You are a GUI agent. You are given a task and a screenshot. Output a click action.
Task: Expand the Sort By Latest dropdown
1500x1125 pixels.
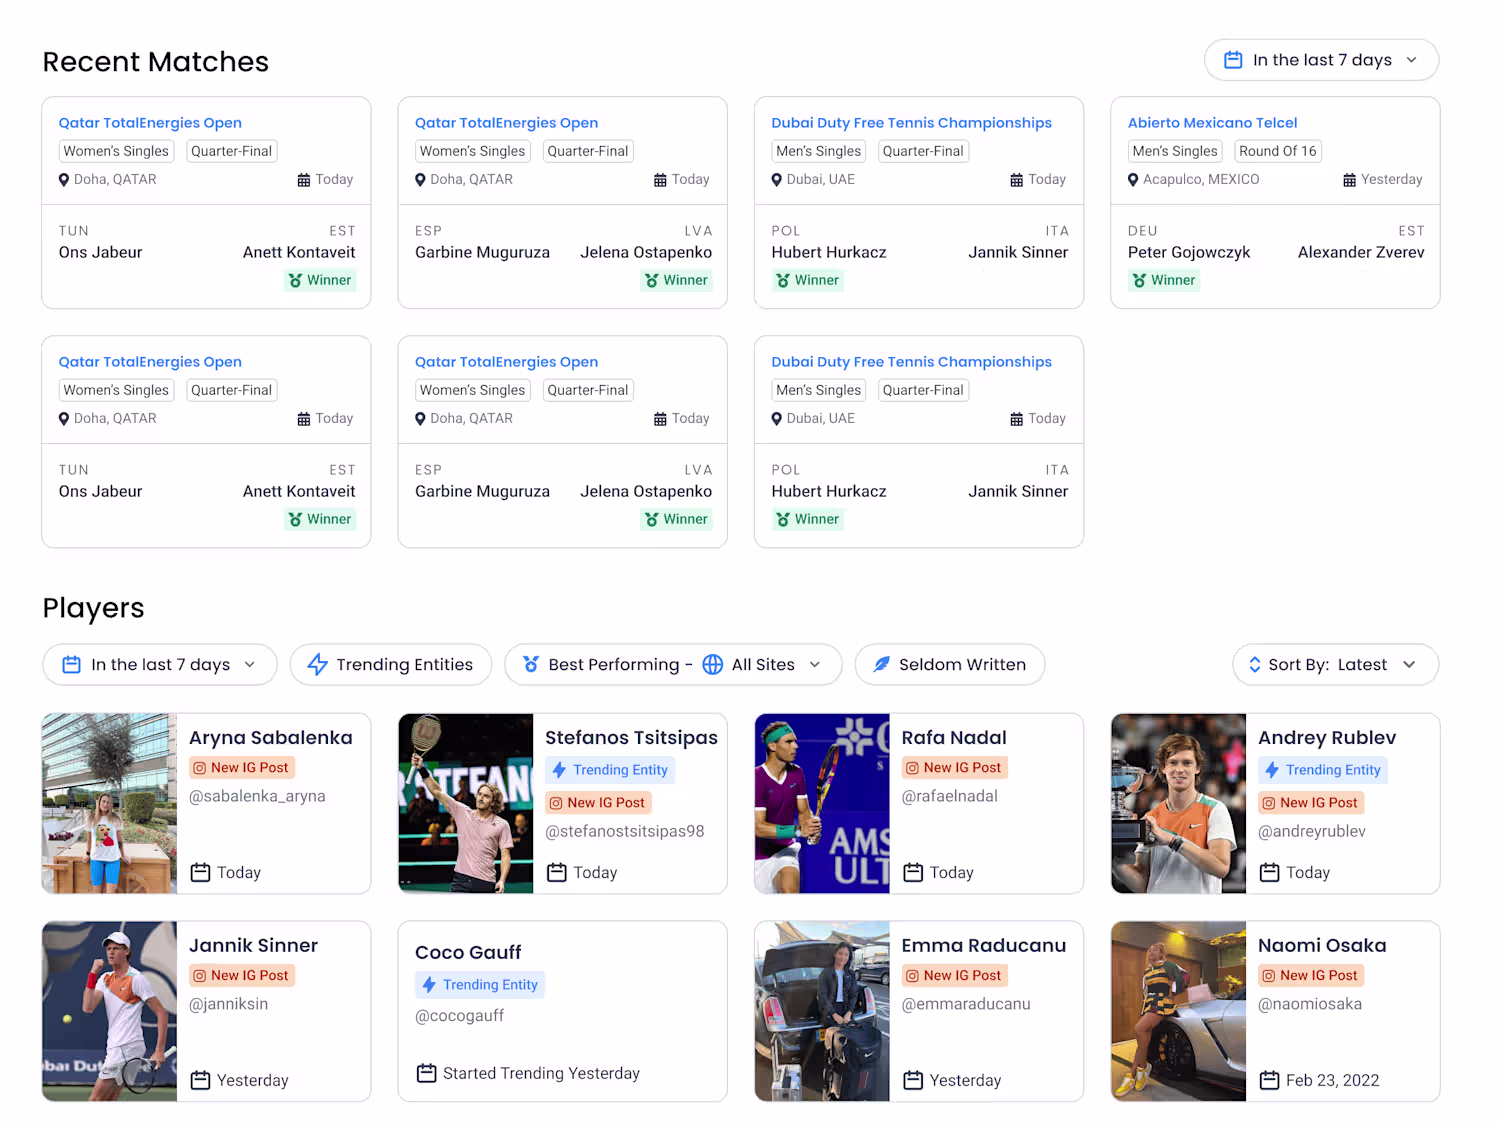click(x=1336, y=665)
